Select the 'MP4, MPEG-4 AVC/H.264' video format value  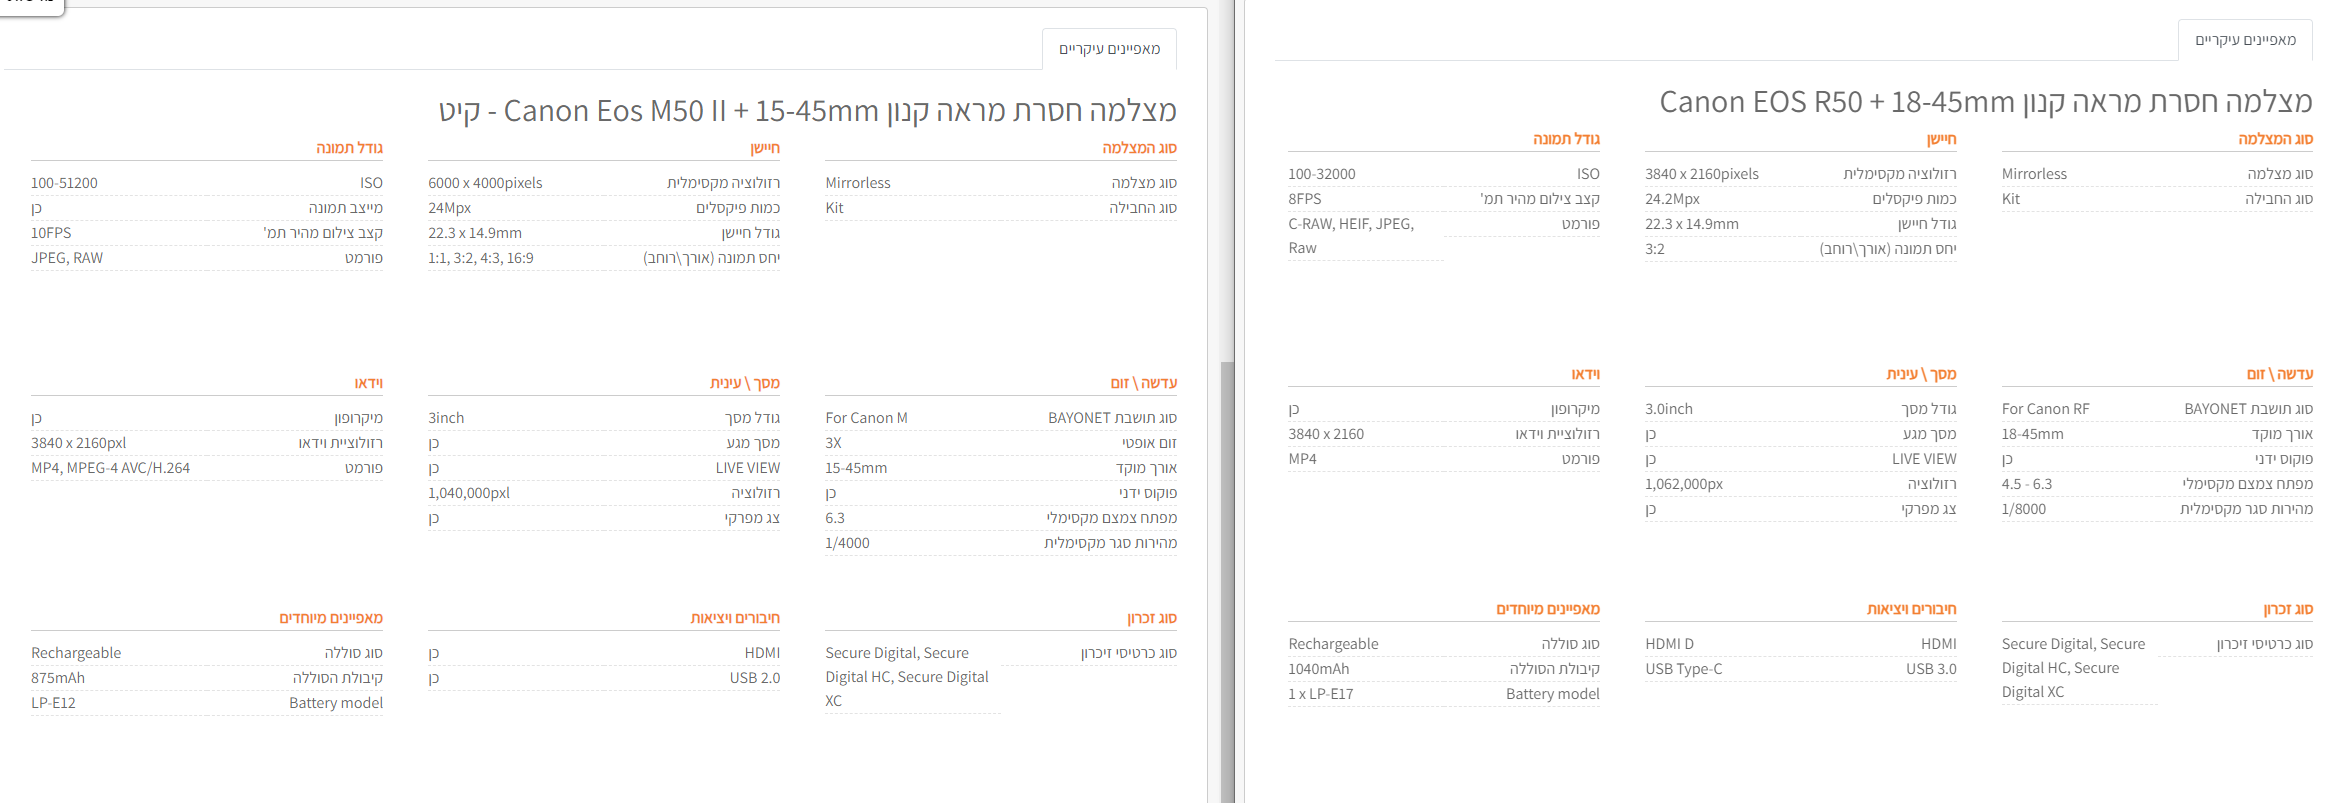pos(110,468)
